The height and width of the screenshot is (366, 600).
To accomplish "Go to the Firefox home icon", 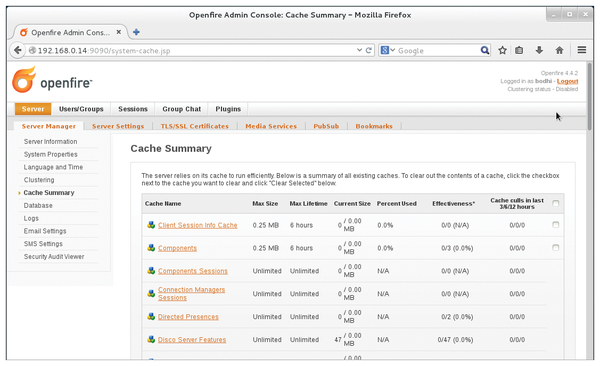I will click(x=559, y=50).
